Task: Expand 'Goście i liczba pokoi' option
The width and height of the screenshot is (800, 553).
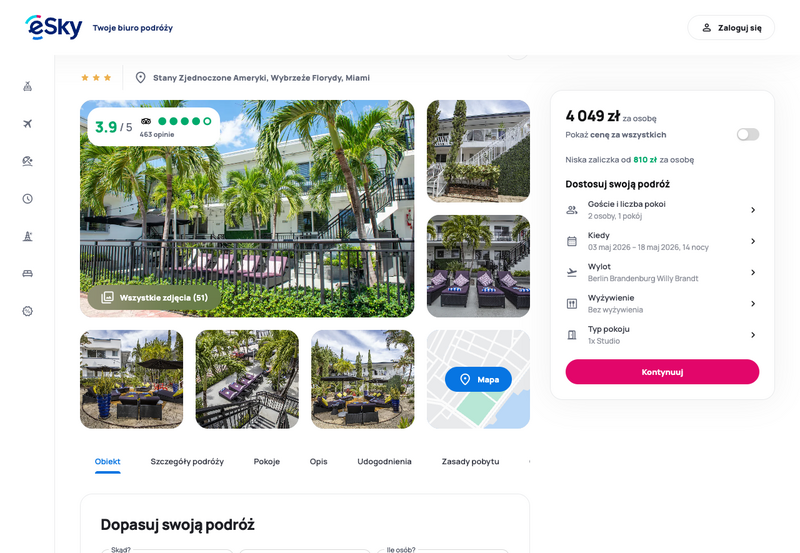Action: pyautogui.click(x=661, y=210)
